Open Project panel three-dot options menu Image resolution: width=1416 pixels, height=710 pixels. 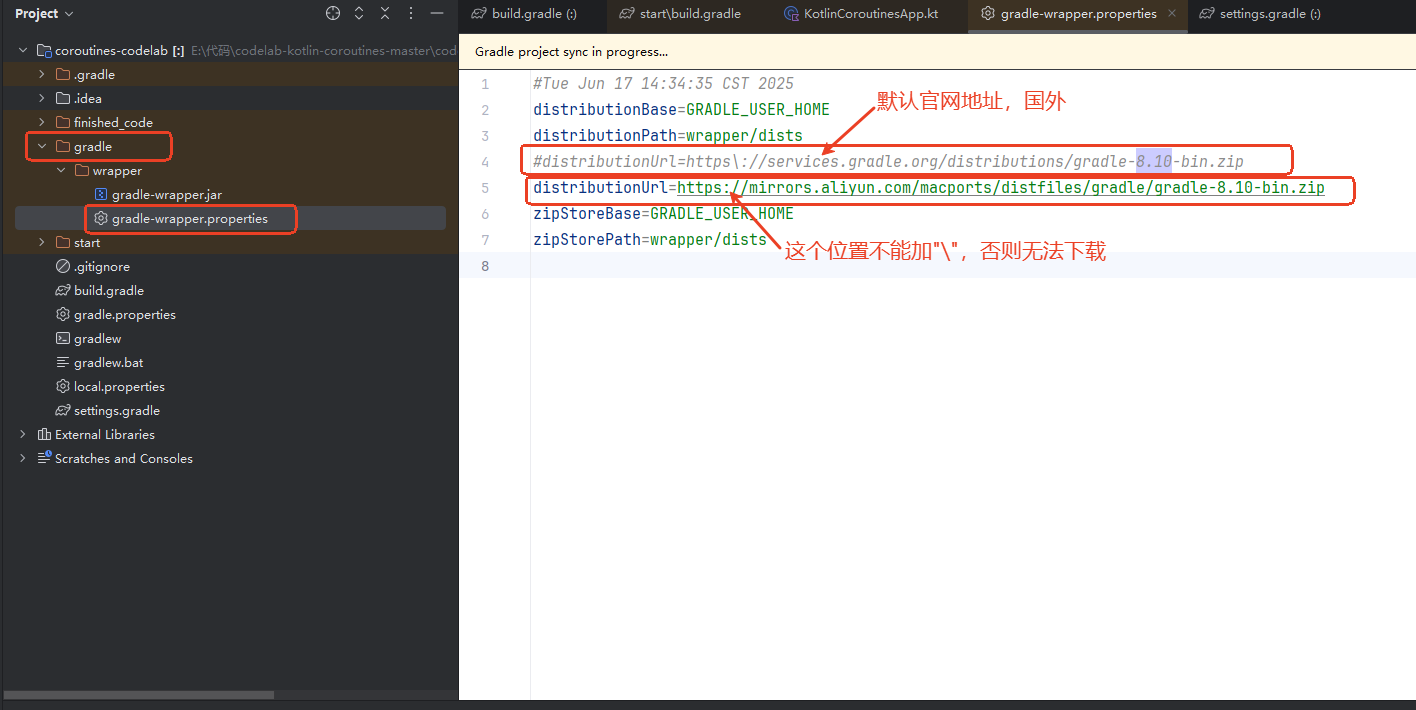(x=411, y=13)
